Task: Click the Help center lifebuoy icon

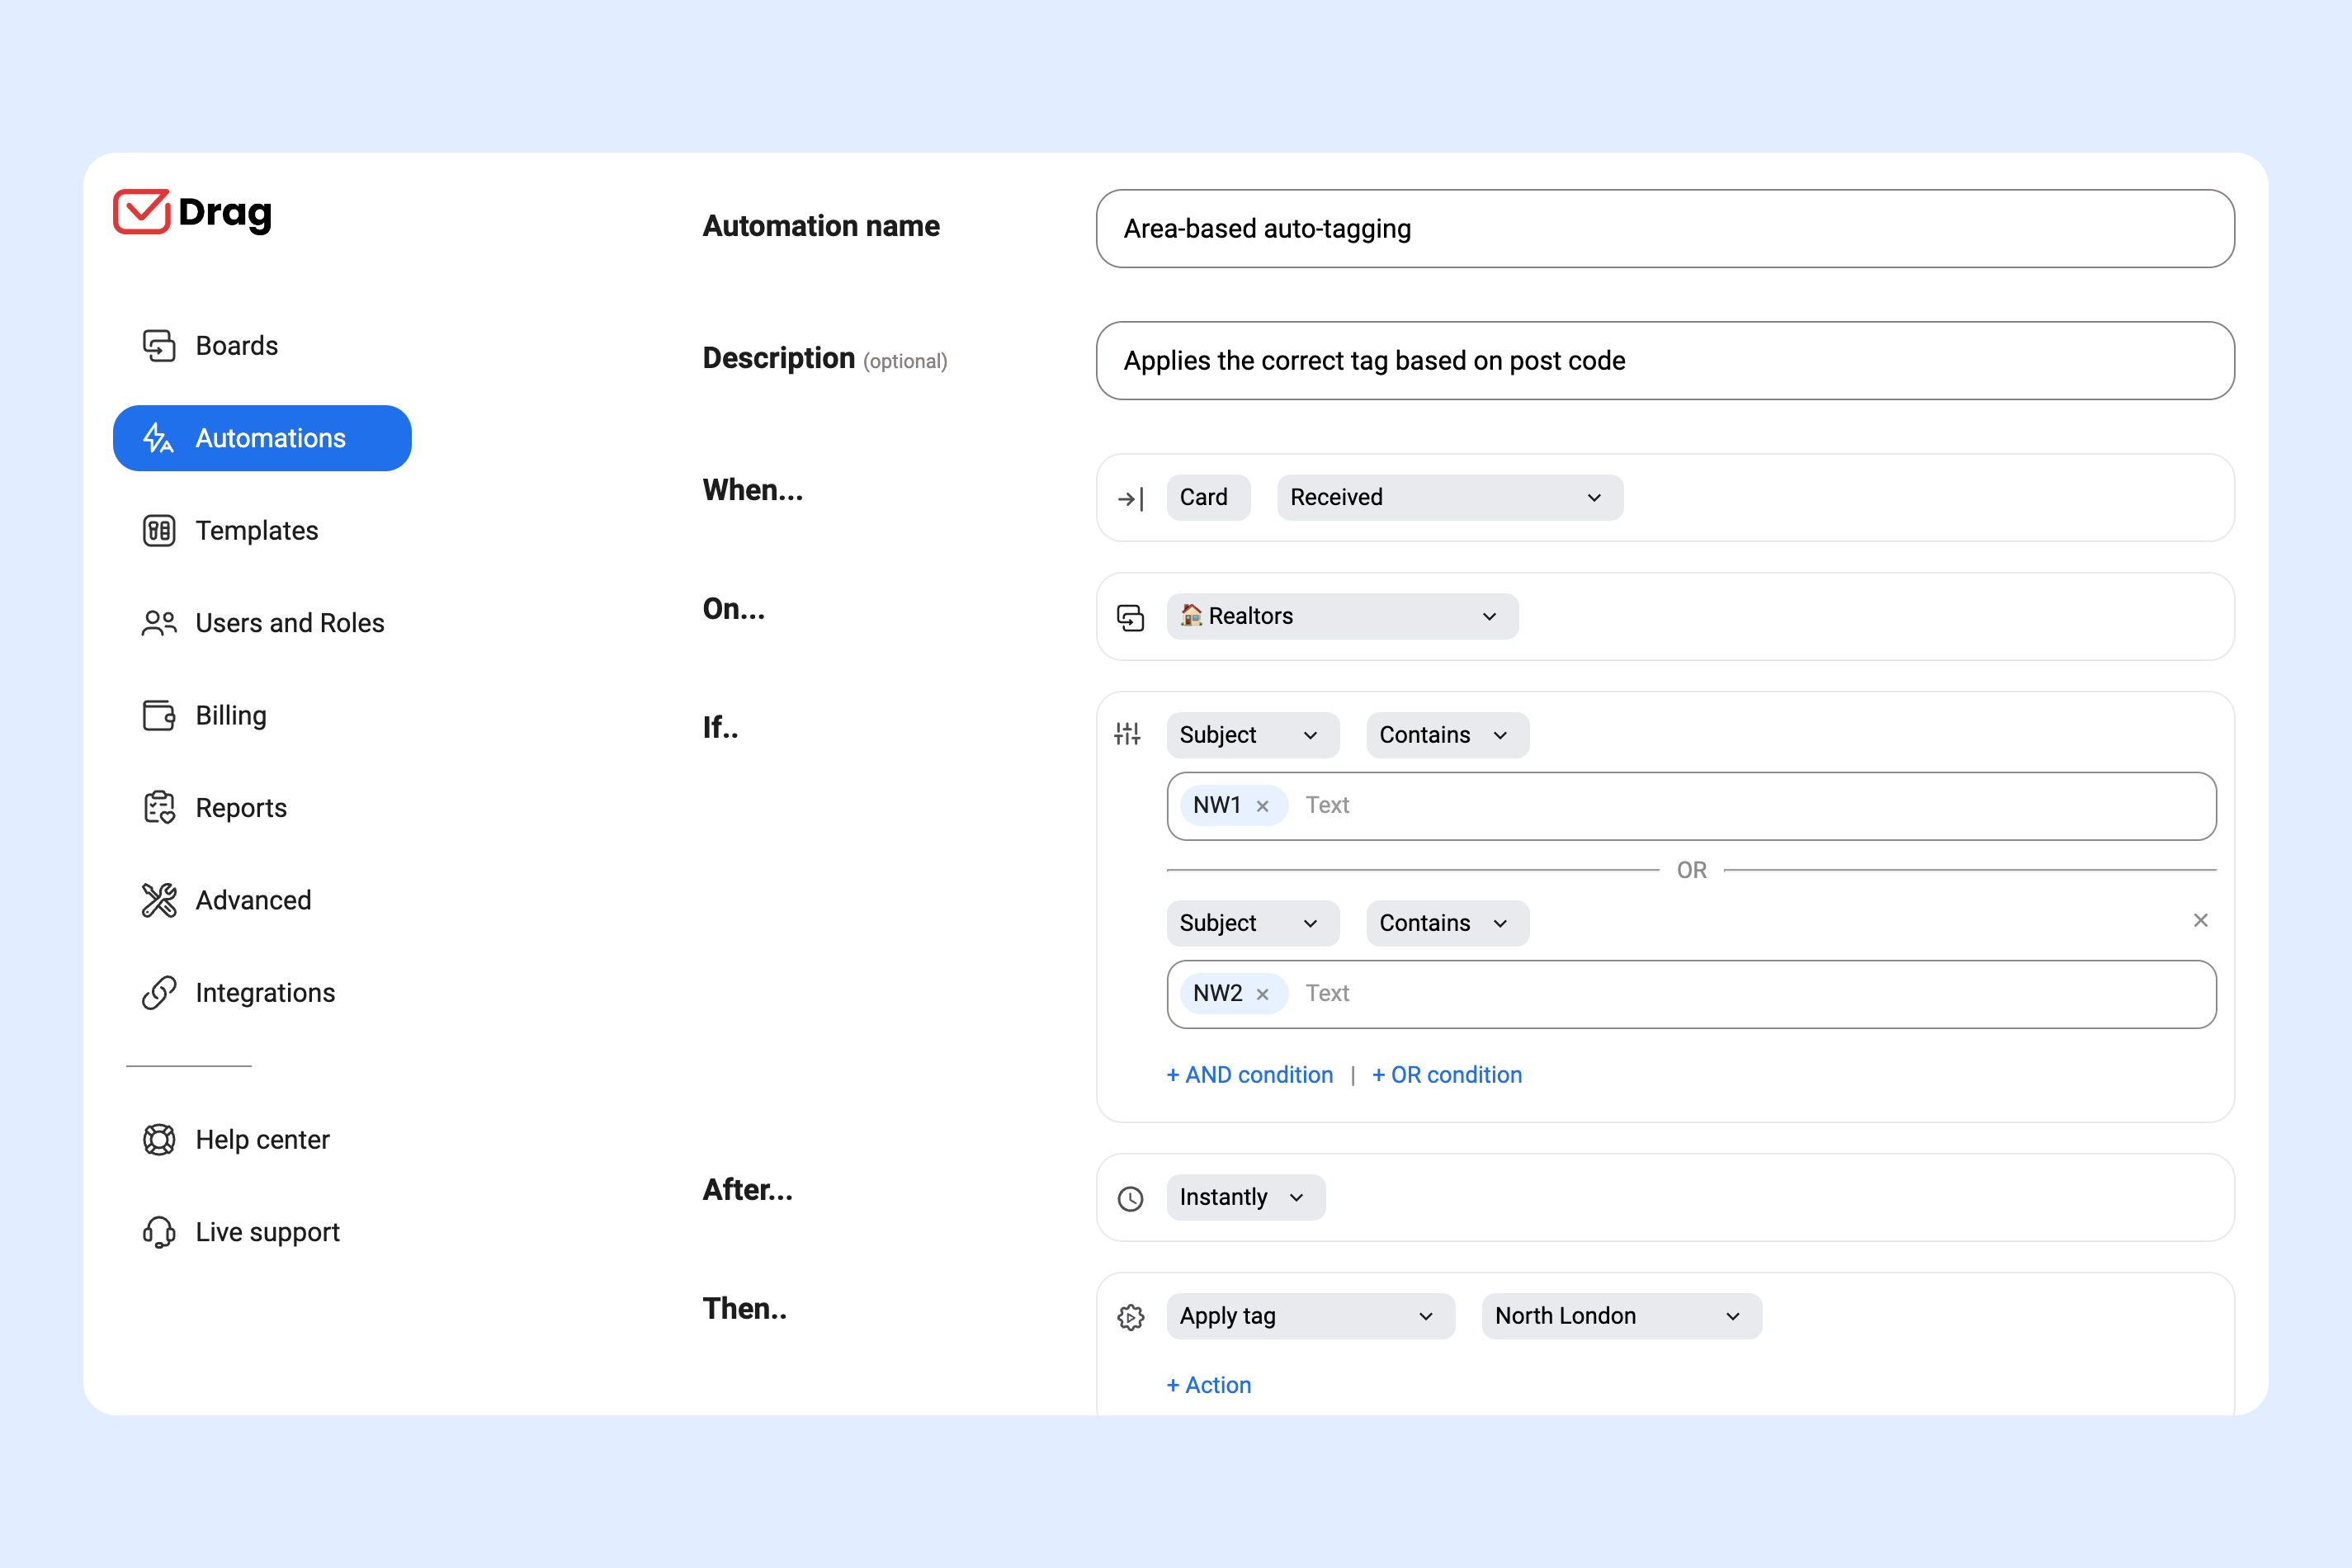Action: click(x=159, y=1140)
